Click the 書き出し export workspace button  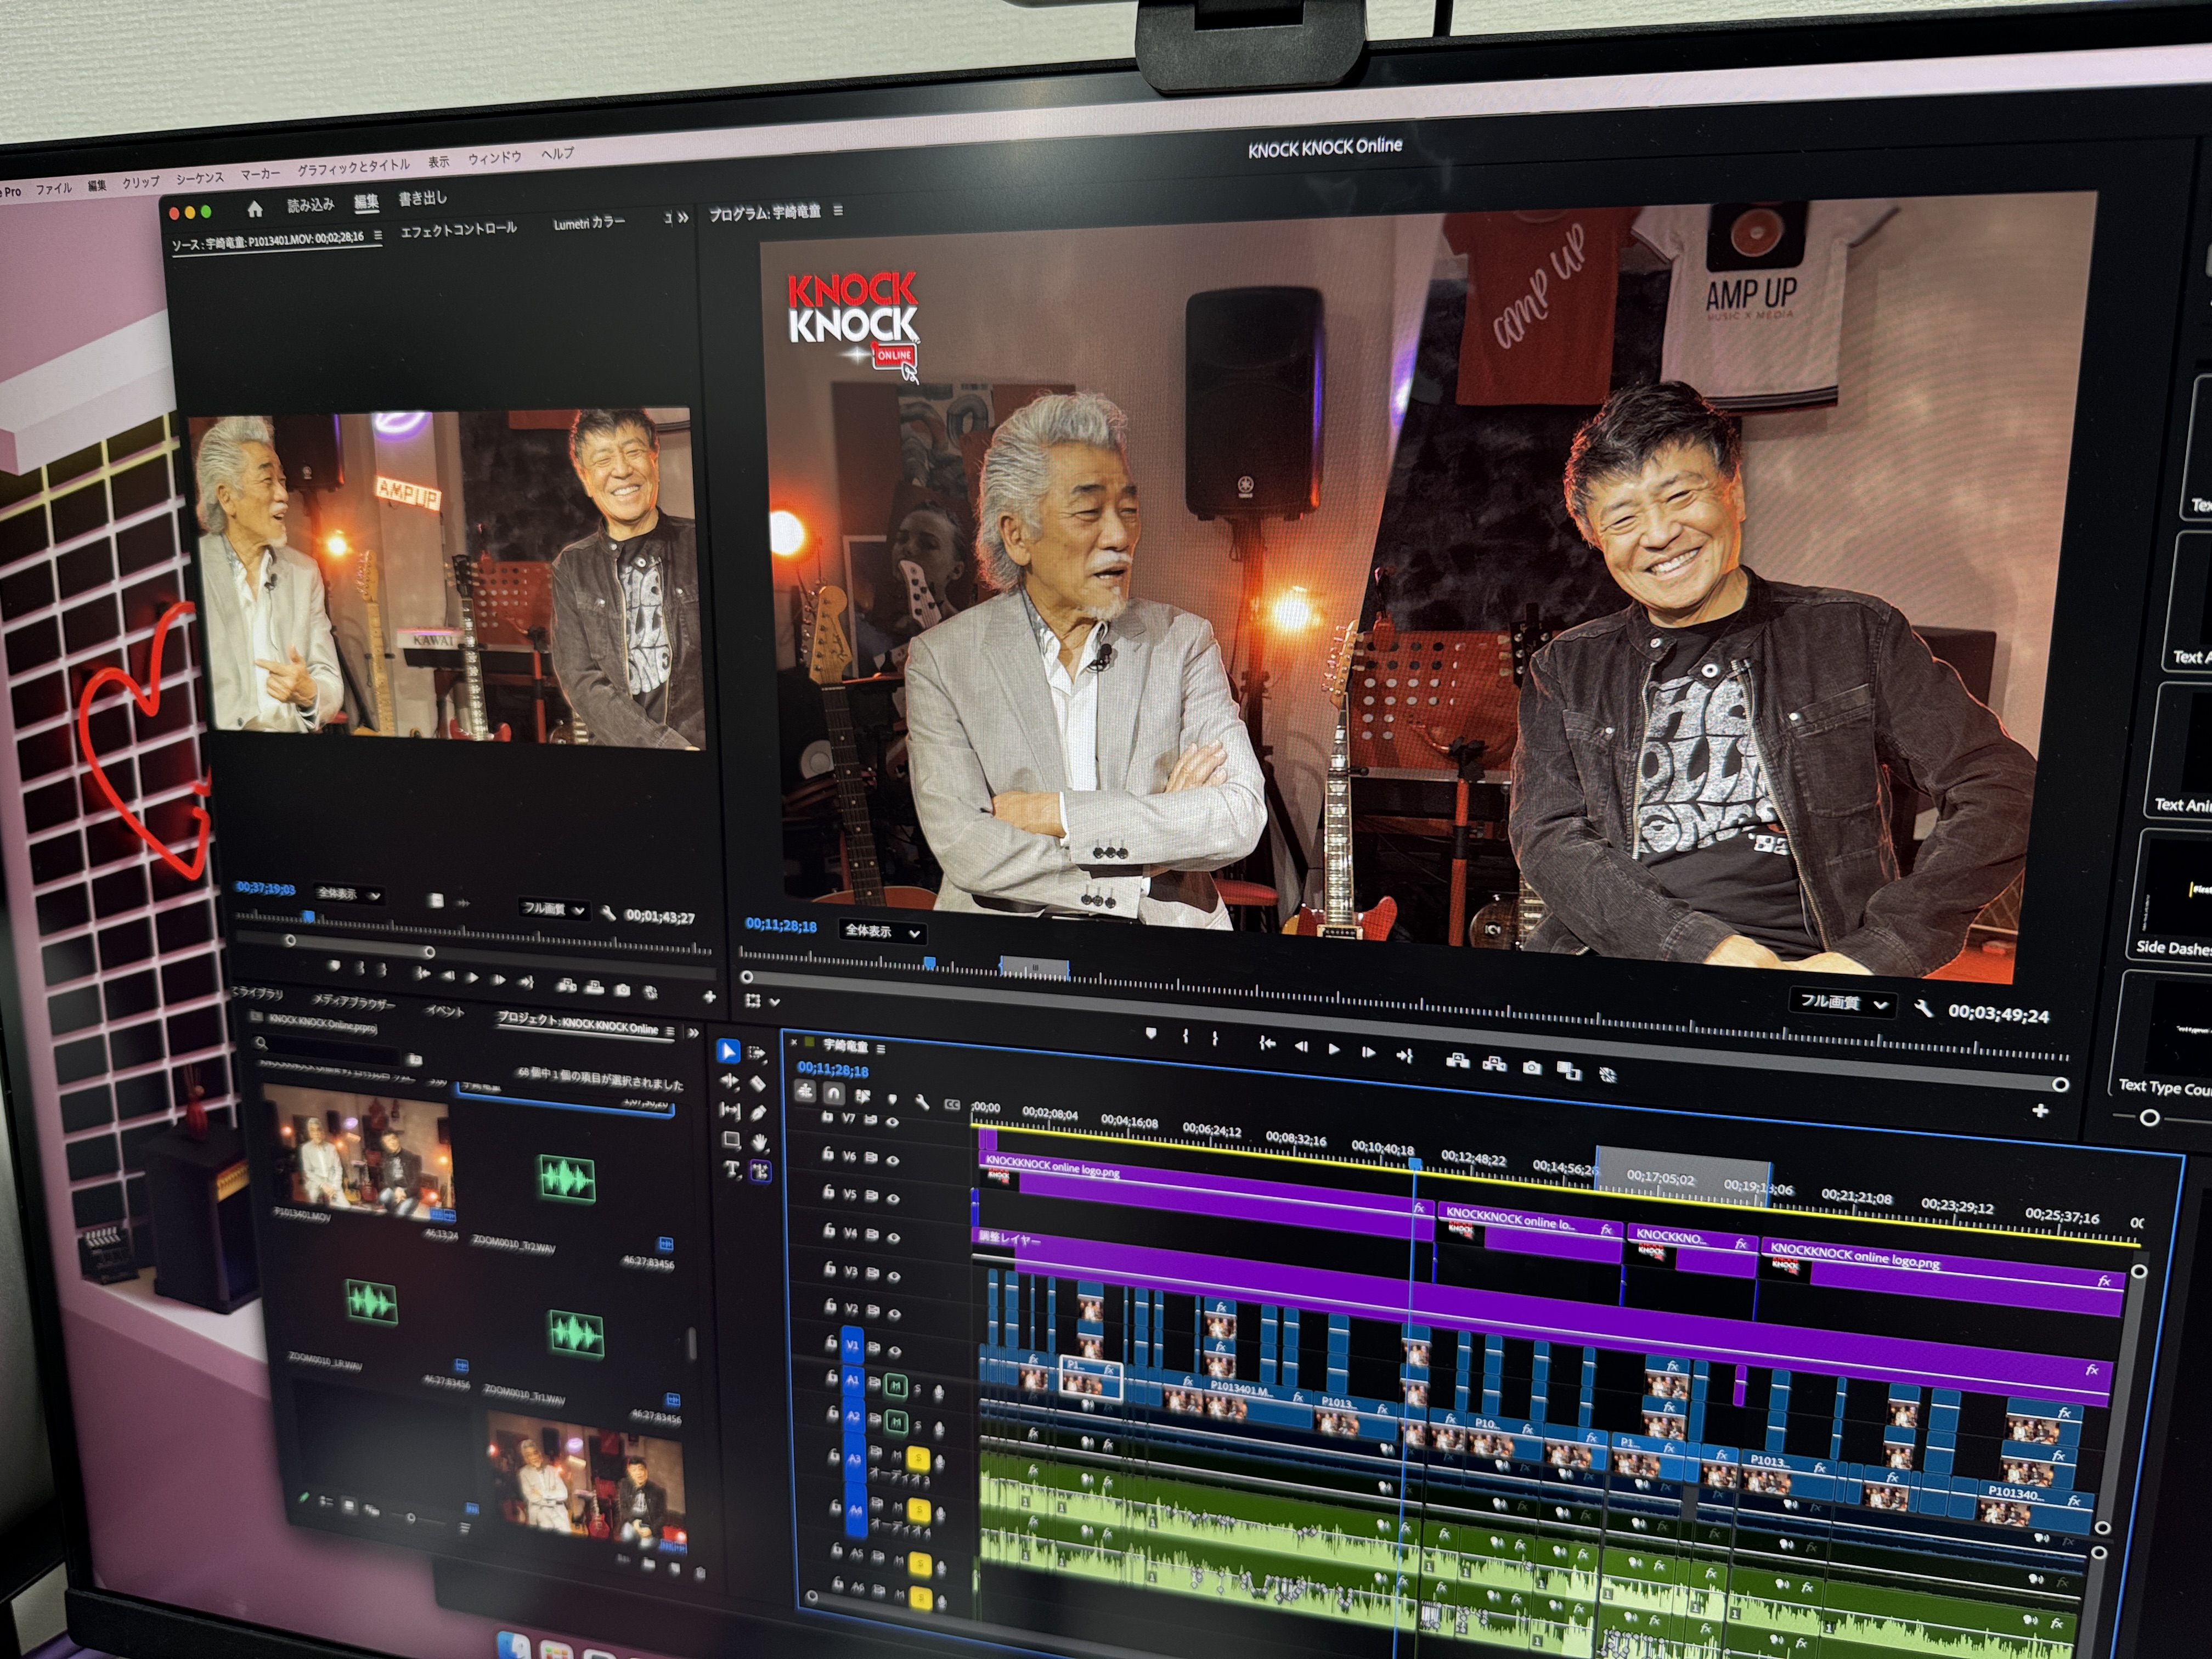pyautogui.click(x=422, y=198)
